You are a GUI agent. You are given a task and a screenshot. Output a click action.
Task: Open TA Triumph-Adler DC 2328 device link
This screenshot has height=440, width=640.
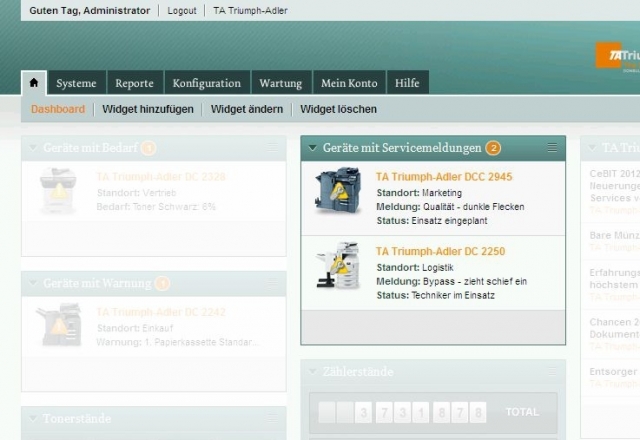161,177
